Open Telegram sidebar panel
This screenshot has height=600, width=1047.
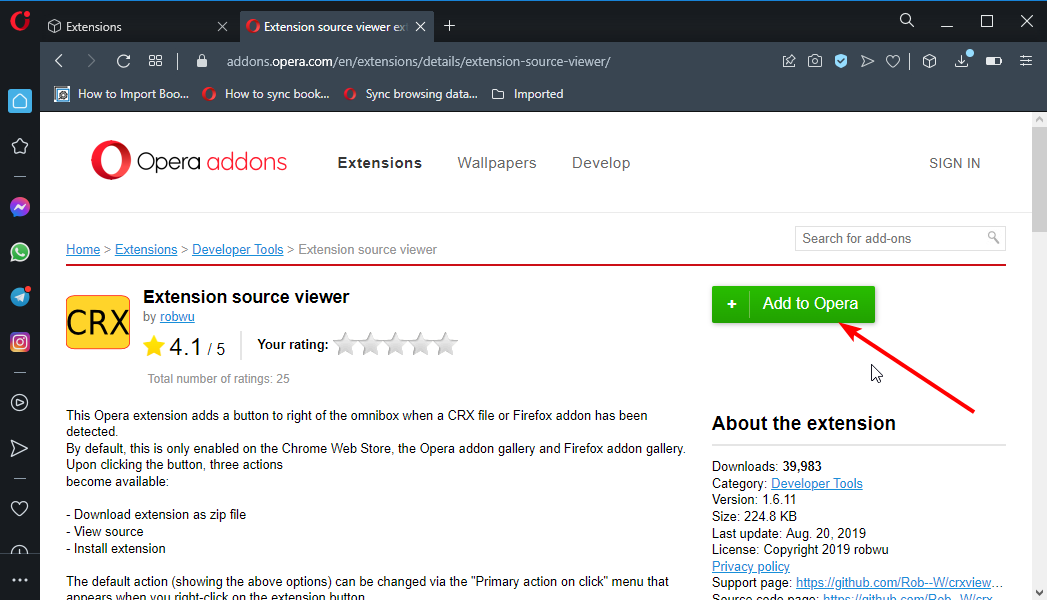click(x=19, y=297)
